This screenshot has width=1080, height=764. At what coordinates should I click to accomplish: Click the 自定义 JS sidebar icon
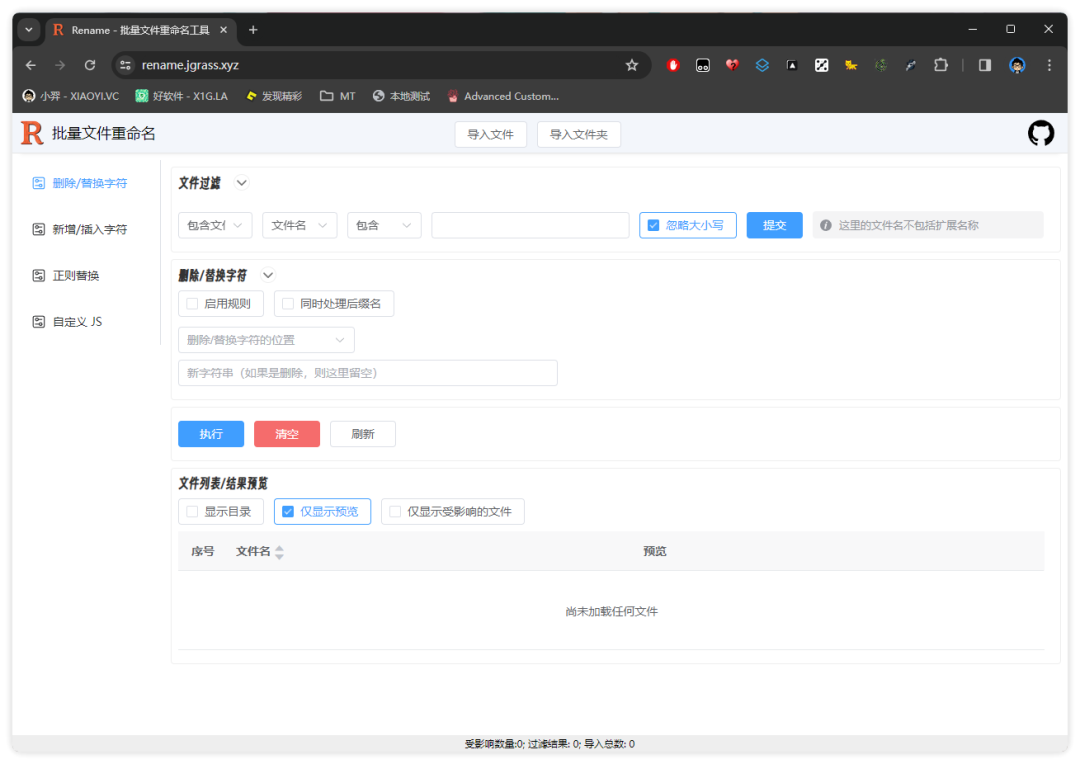pyautogui.click(x=39, y=322)
